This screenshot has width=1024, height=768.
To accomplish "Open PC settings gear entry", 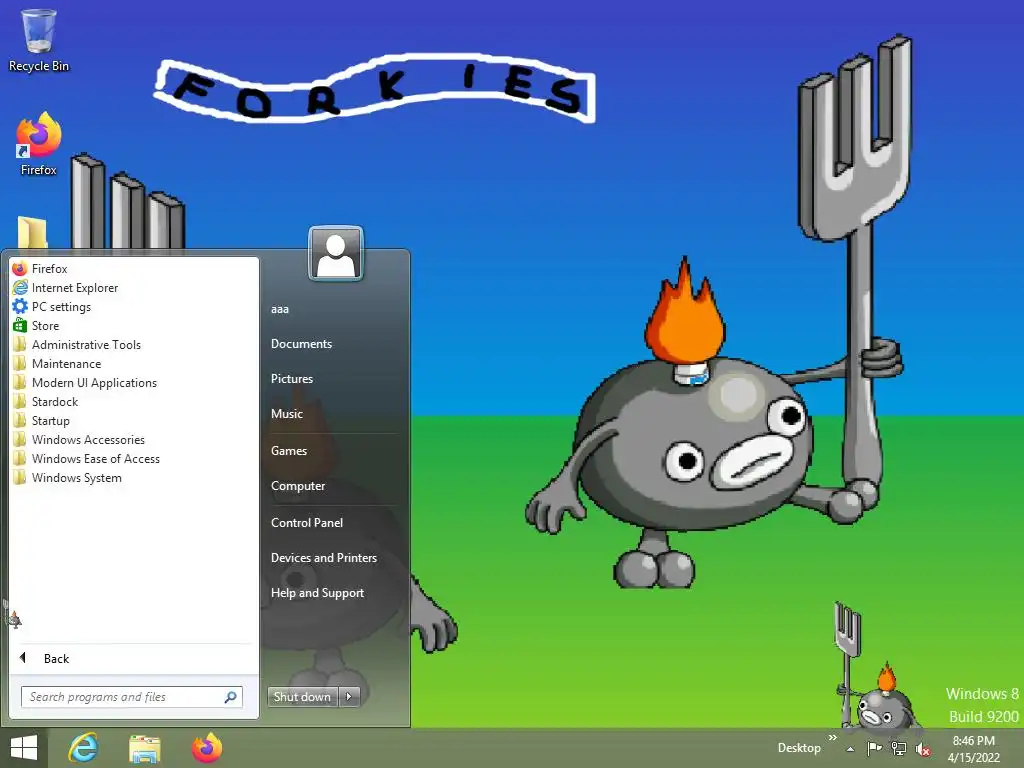I will click(134, 306).
